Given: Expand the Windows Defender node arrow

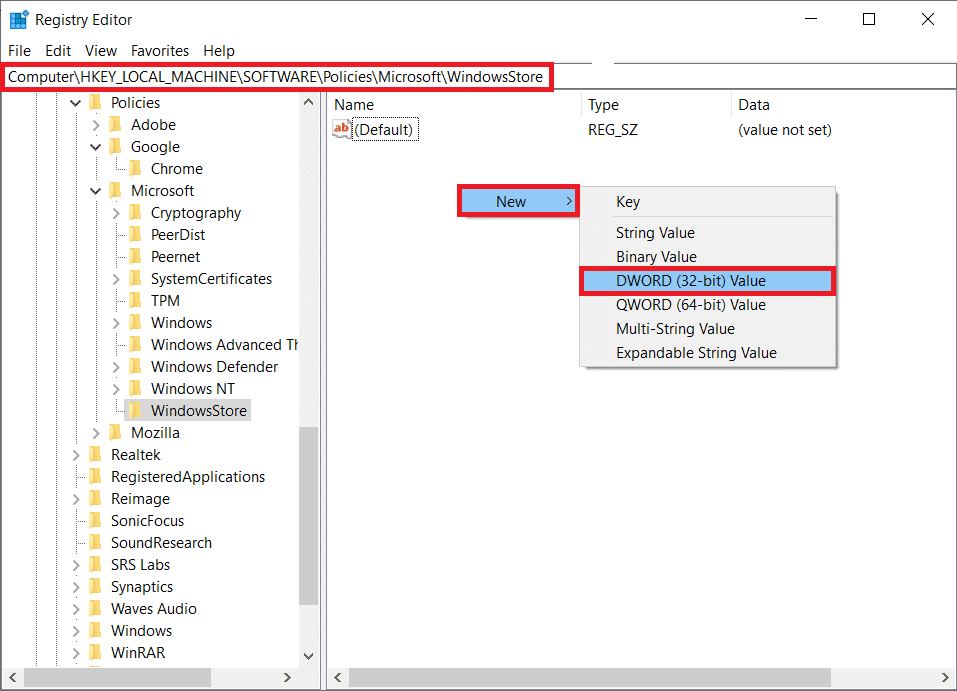Looking at the screenshot, I should pos(116,367).
